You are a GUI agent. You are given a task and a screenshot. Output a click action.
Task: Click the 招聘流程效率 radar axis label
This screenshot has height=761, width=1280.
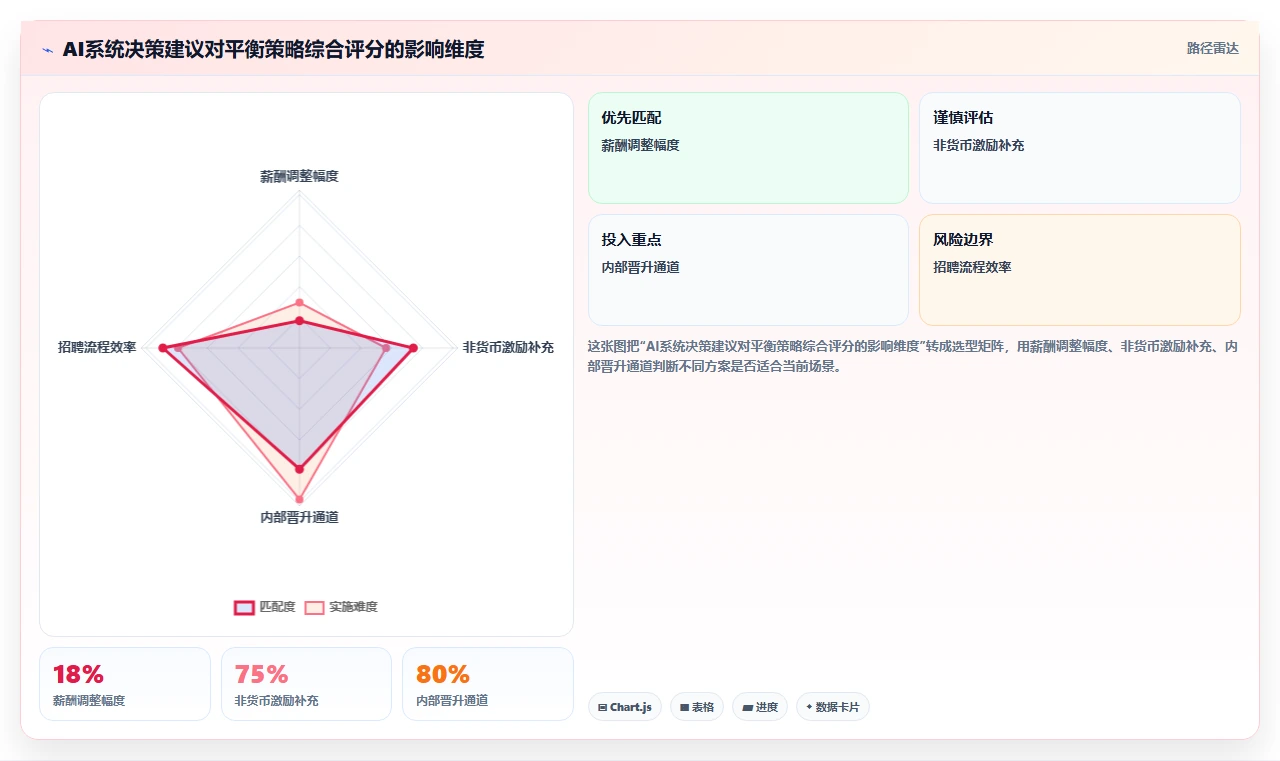coord(97,348)
